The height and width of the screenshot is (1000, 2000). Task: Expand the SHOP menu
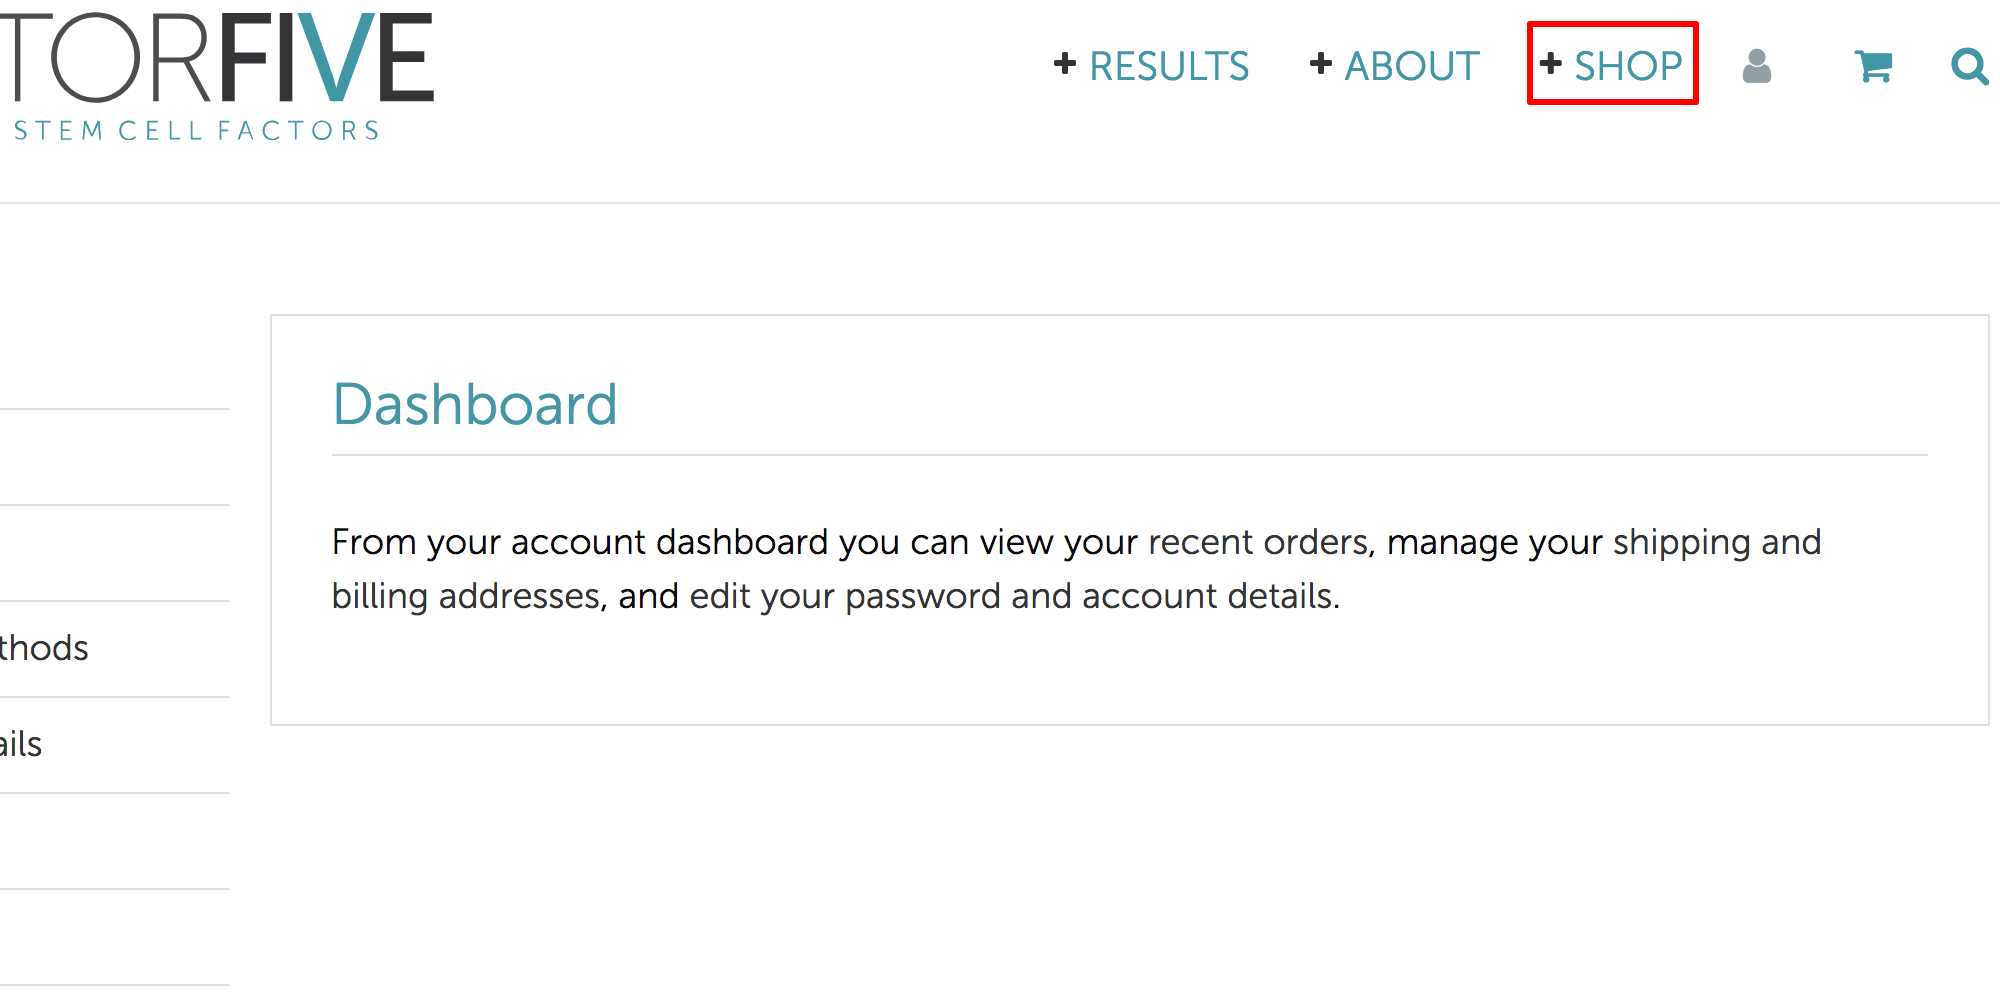point(1628,66)
